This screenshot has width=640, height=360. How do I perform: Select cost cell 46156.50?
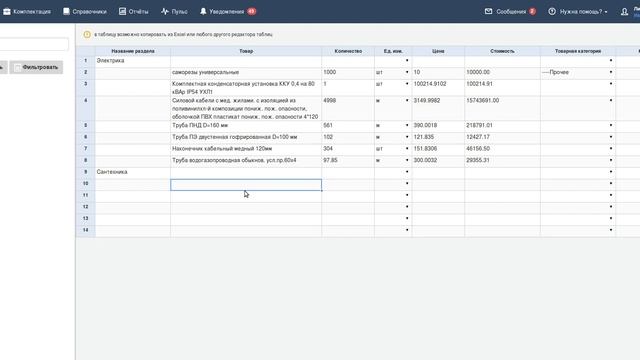[x=502, y=149]
